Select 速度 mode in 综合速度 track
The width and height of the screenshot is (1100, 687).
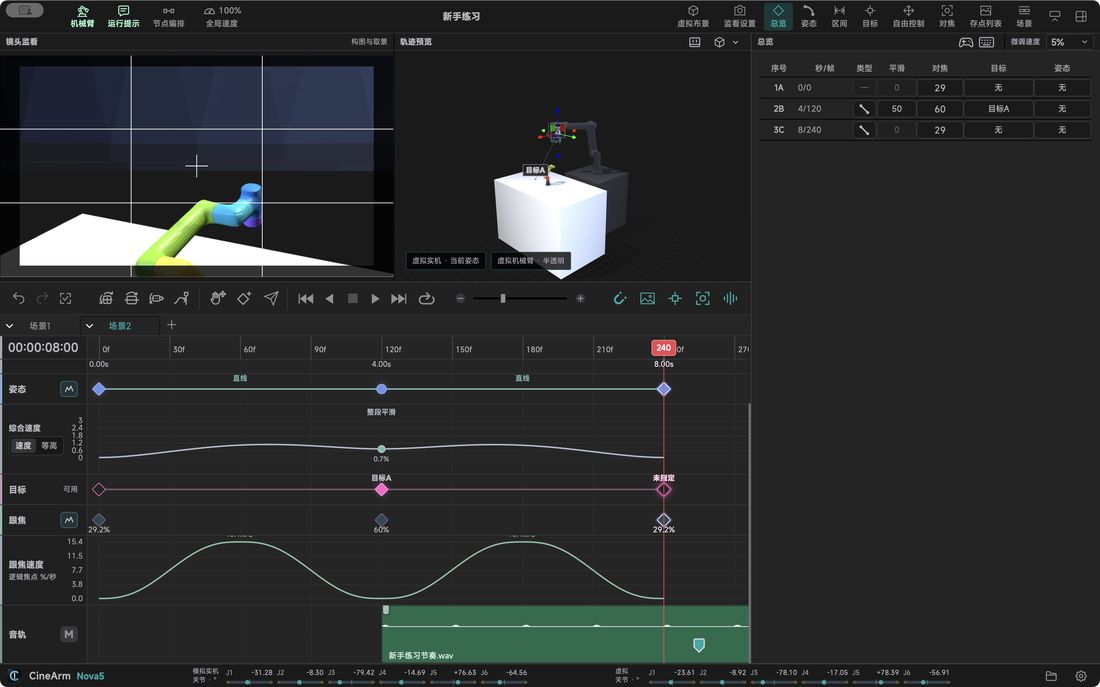[x=24, y=446]
